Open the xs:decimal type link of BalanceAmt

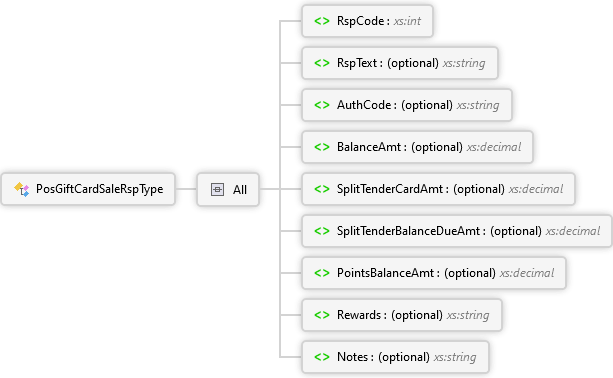pyautogui.click(x=494, y=147)
